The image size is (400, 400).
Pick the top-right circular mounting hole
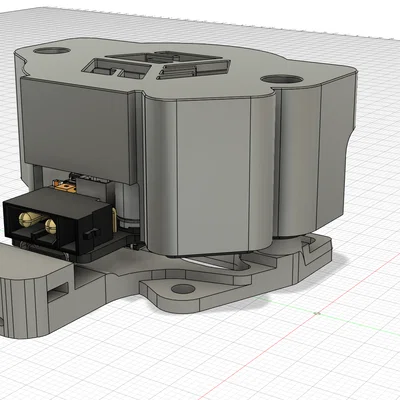click(x=282, y=80)
